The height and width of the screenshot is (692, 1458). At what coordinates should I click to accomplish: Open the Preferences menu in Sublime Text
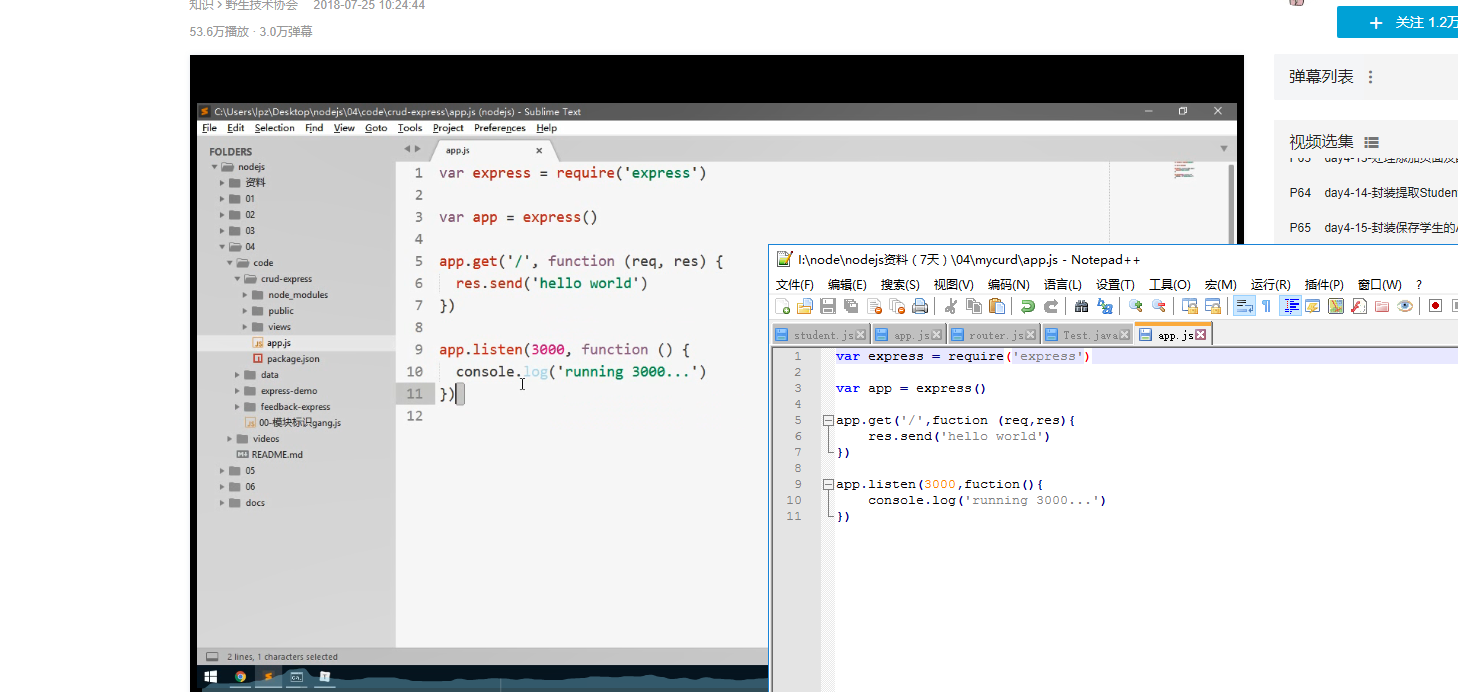coord(500,128)
